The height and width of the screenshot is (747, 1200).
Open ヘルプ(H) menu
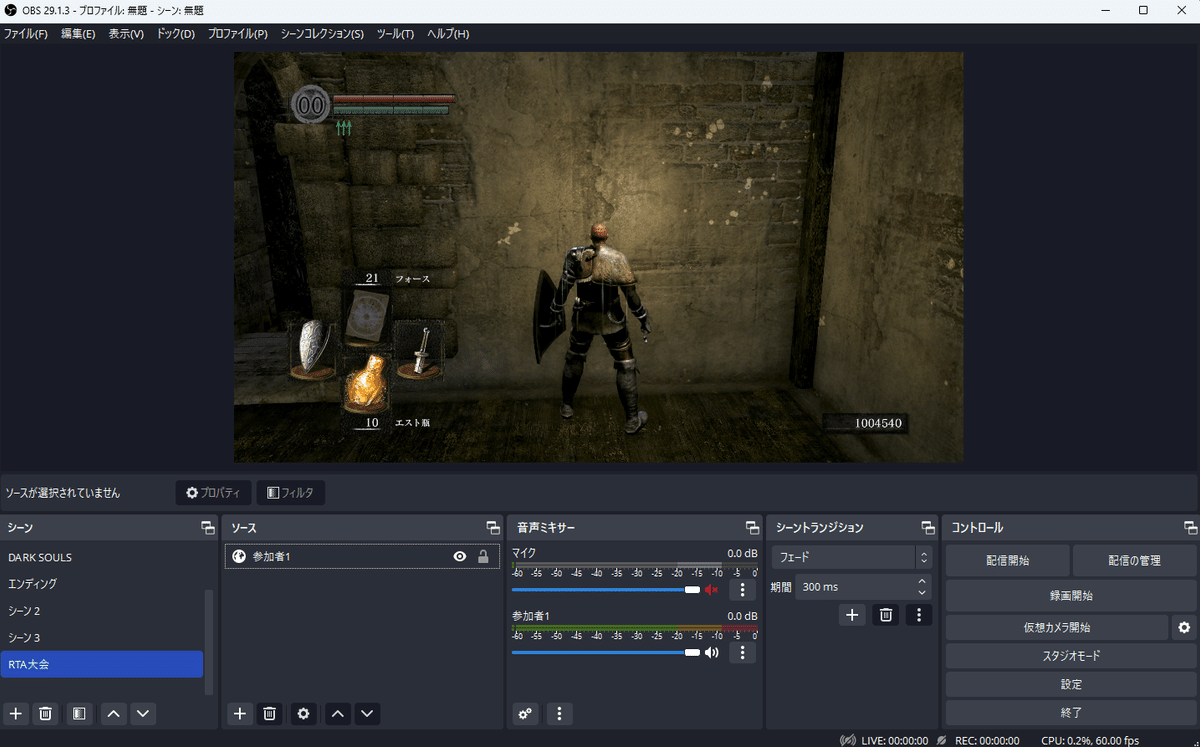coord(448,34)
